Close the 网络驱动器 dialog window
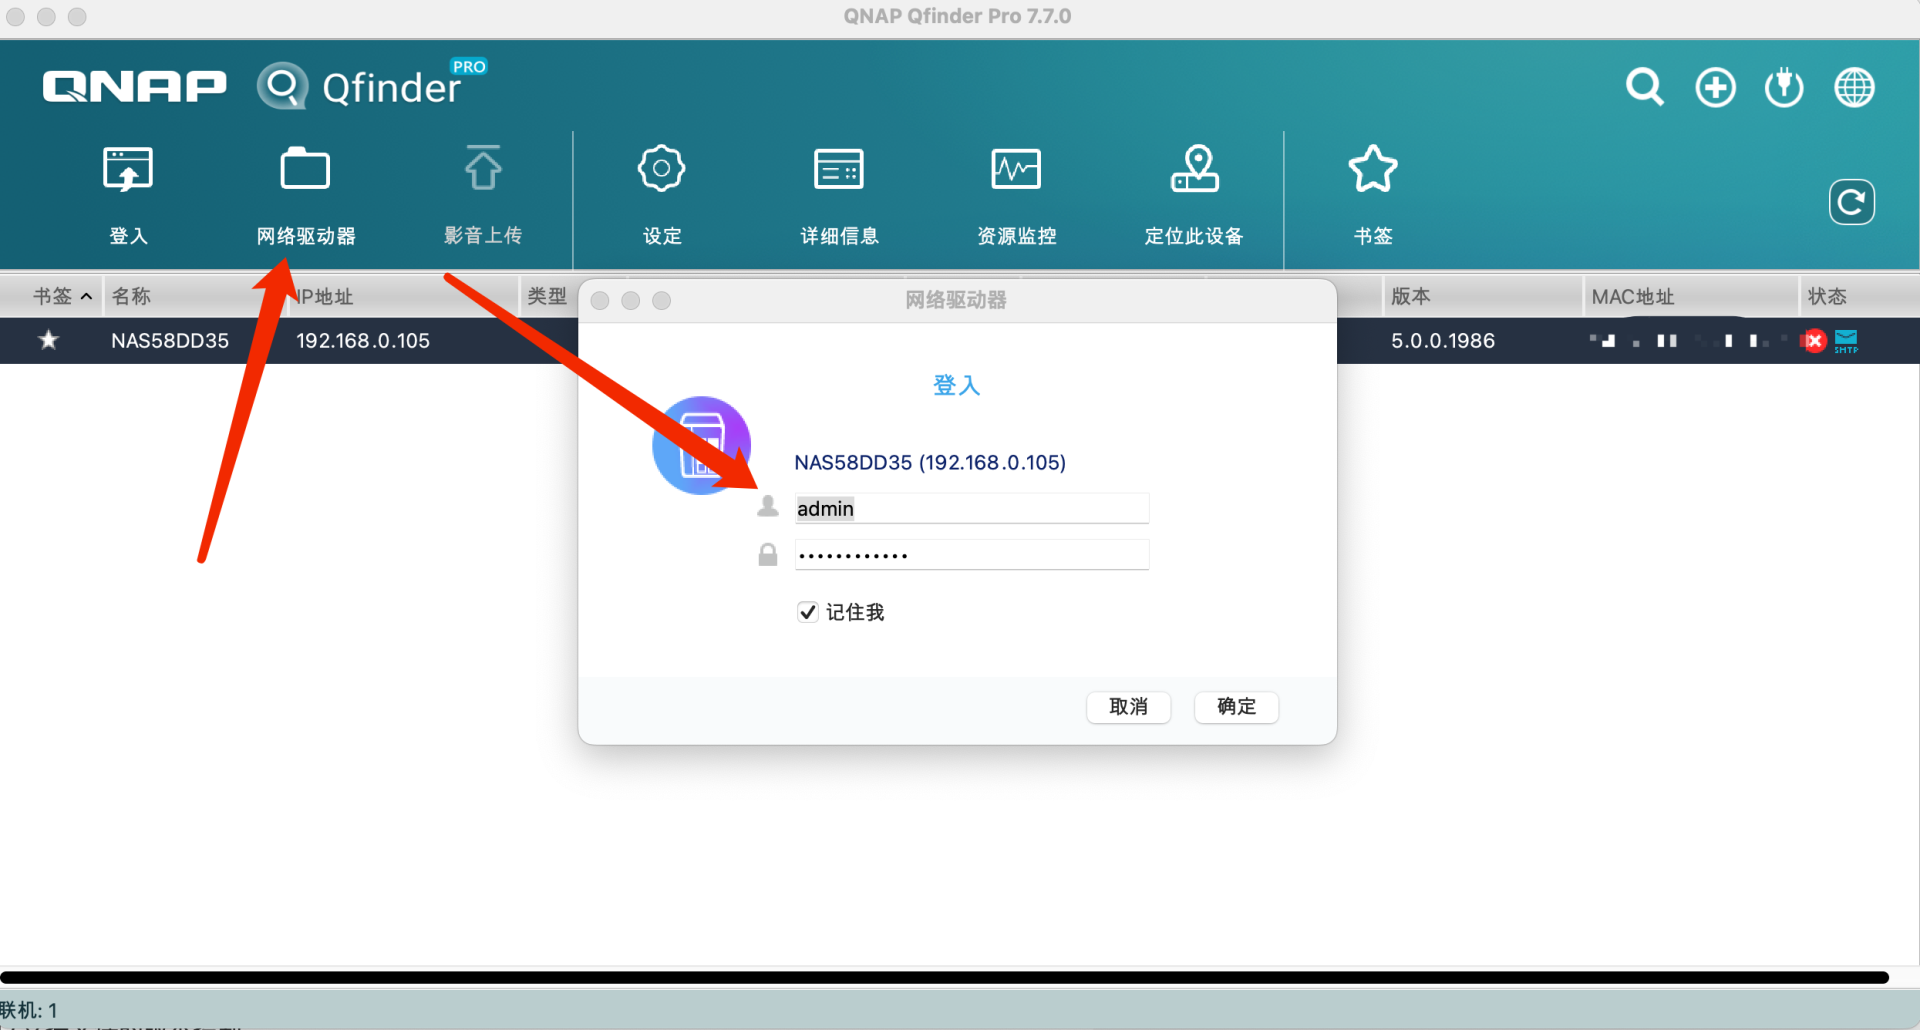 click(600, 301)
